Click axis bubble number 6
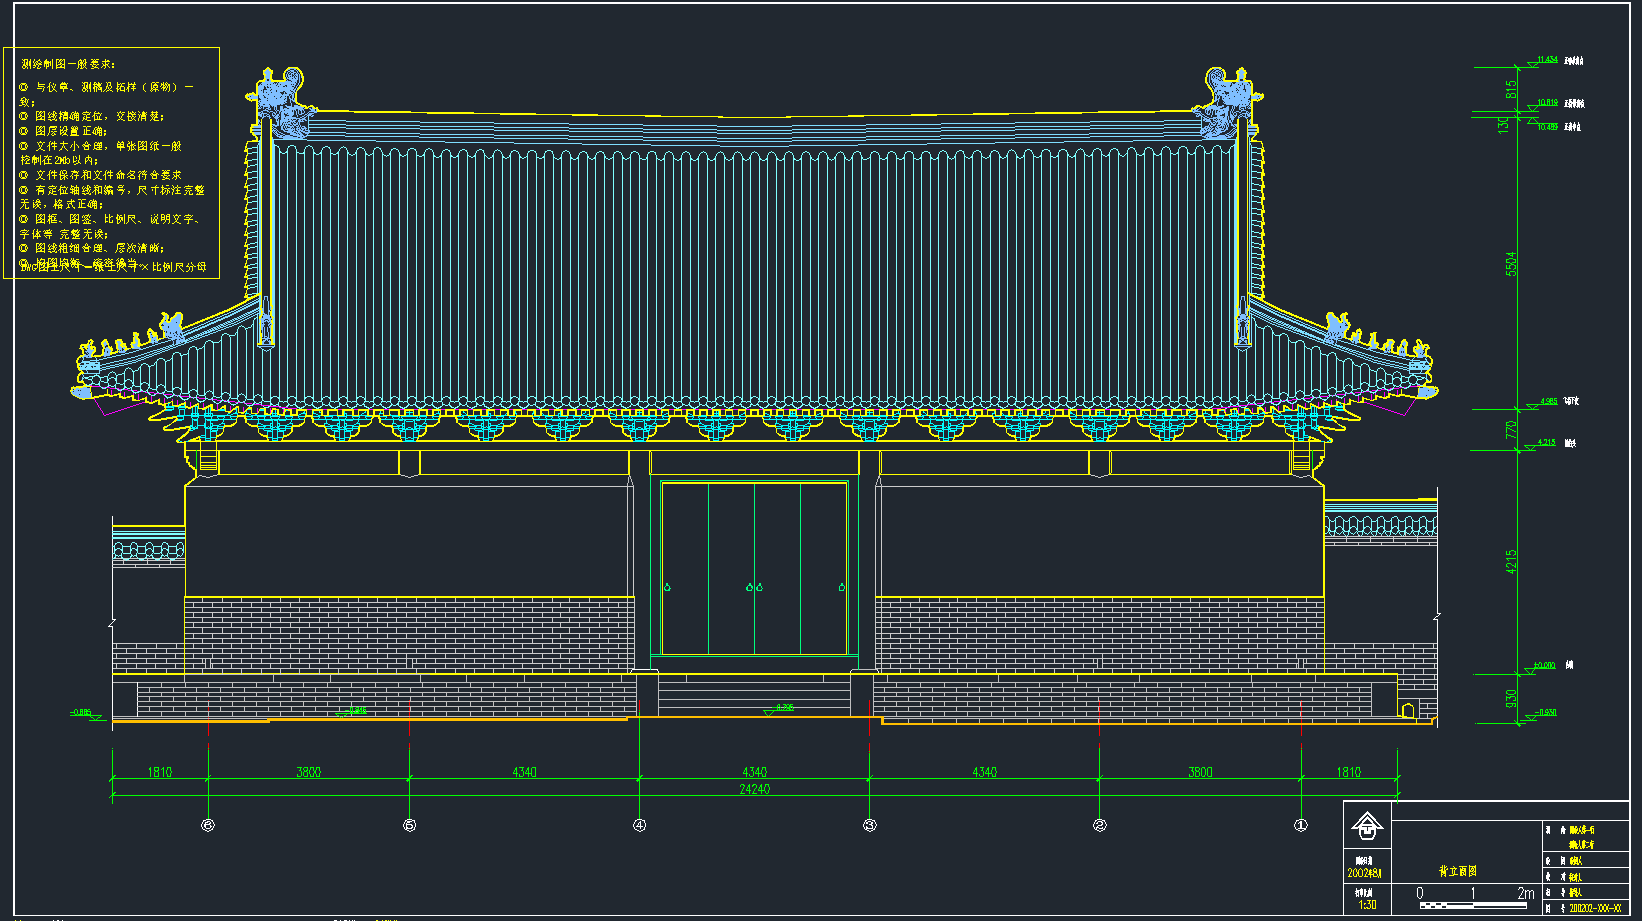Image resolution: width=1642 pixels, height=921 pixels. 208,825
